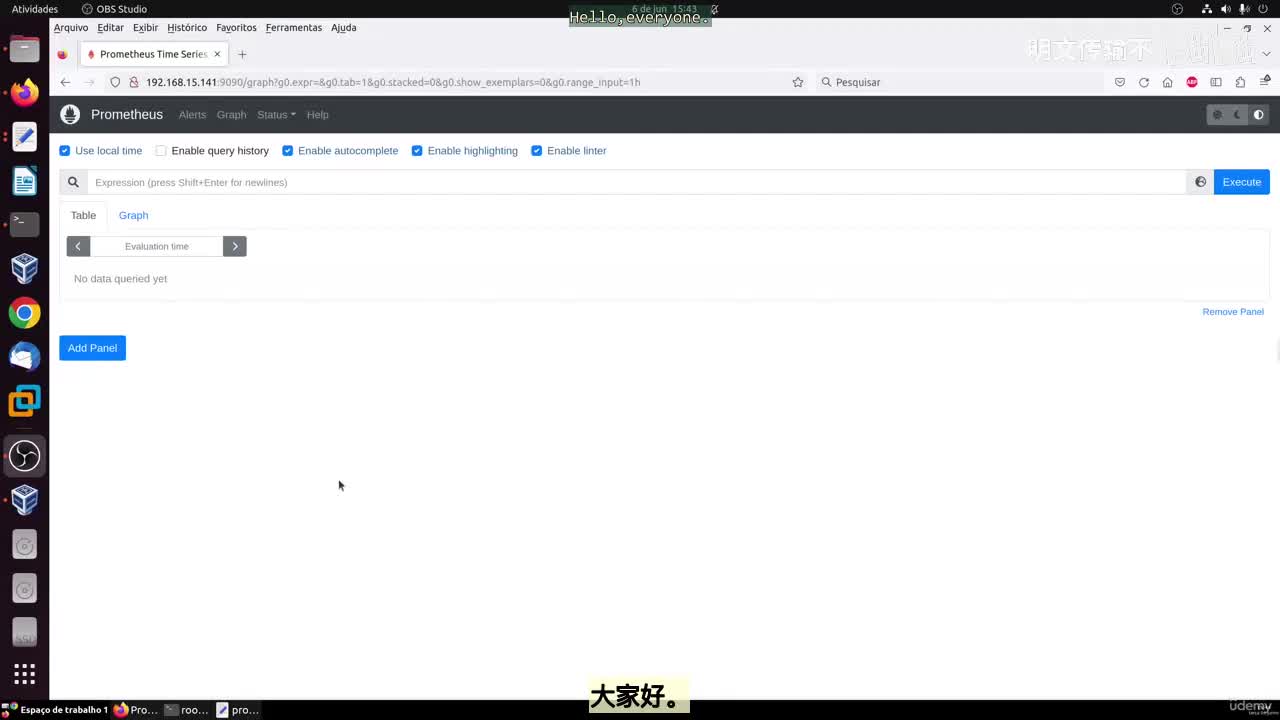
Task: Open the system power menu icon
Action: click(1264, 9)
